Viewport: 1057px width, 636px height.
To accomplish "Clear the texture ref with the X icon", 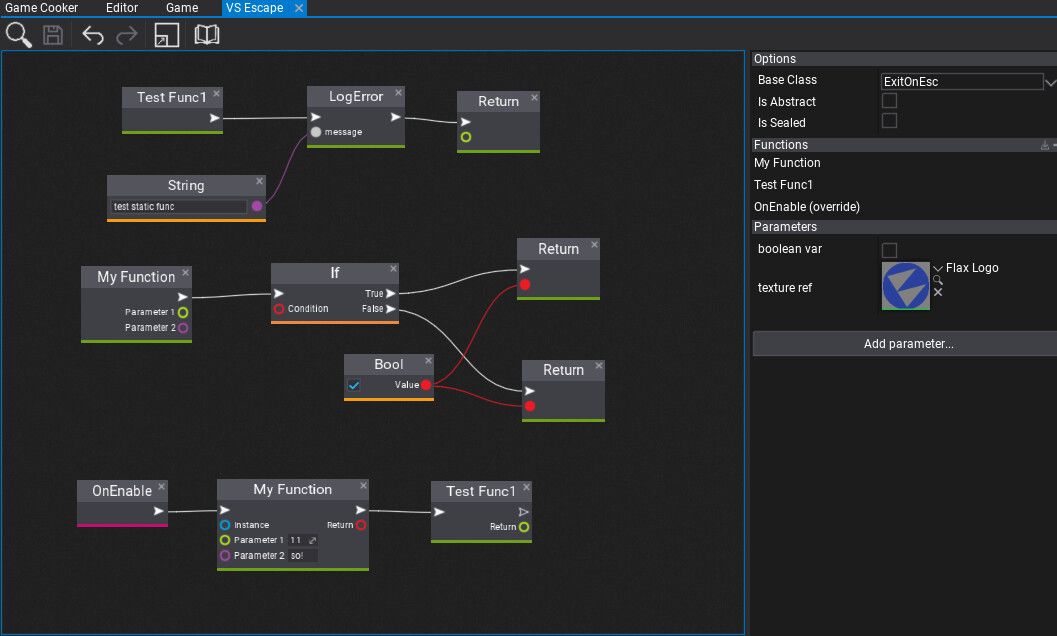I will click(938, 293).
